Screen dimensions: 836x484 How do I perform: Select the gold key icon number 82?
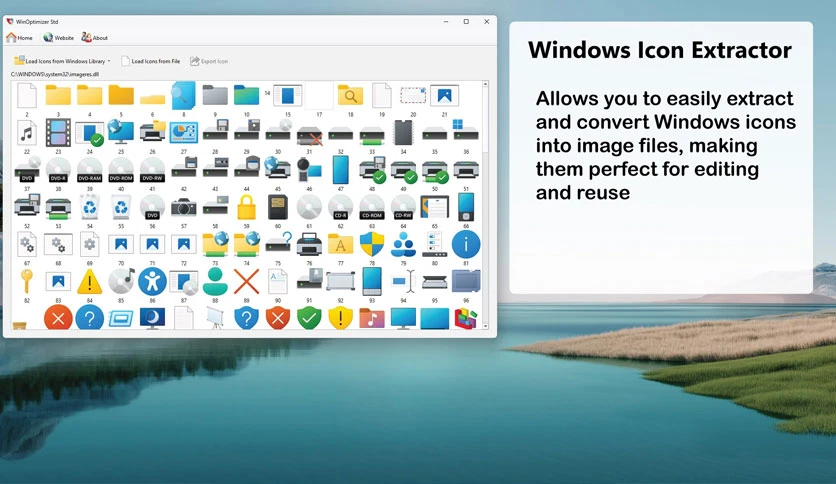tap(27, 281)
